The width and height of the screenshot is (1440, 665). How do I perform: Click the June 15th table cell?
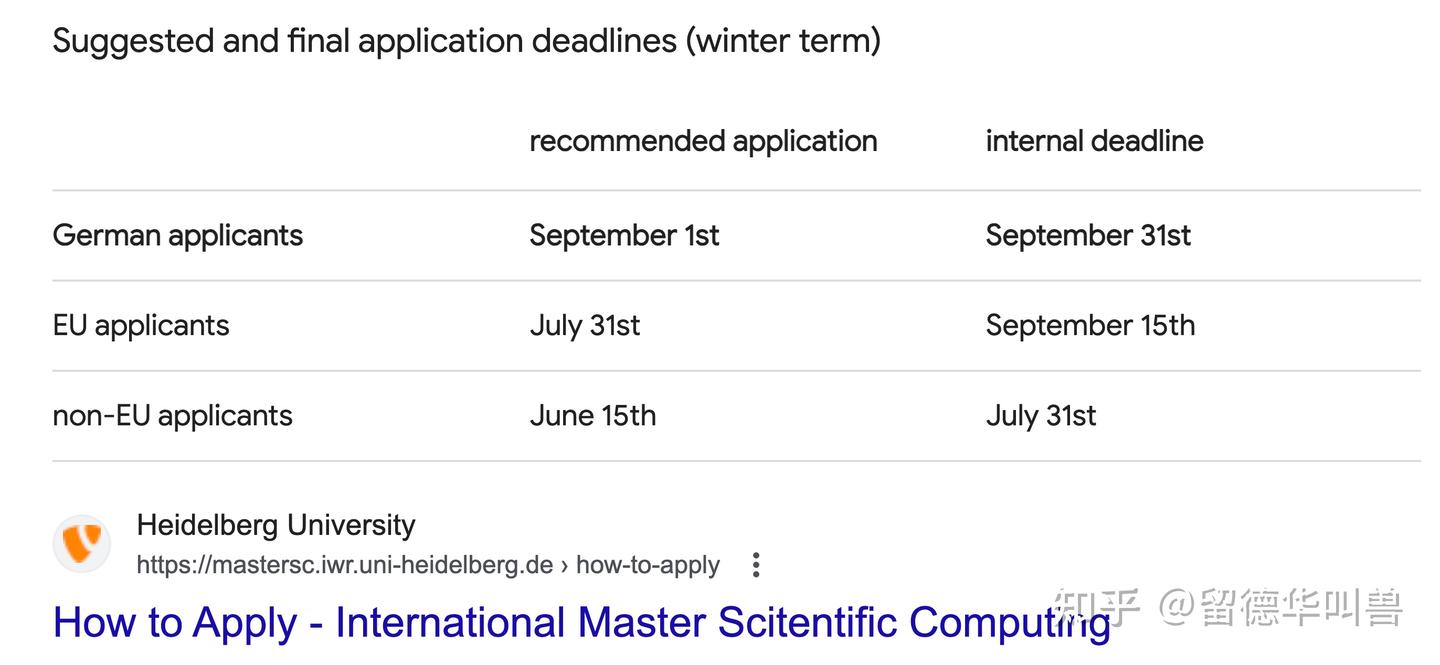click(x=593, y=416)
